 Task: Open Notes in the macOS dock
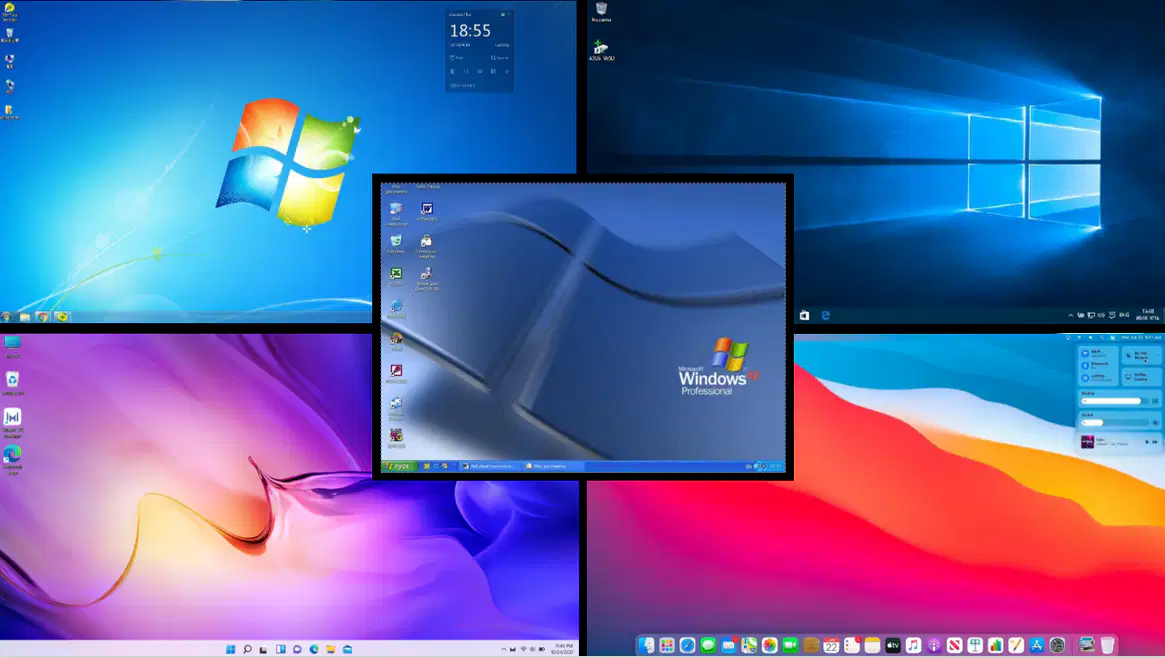(x=872, y=645)
